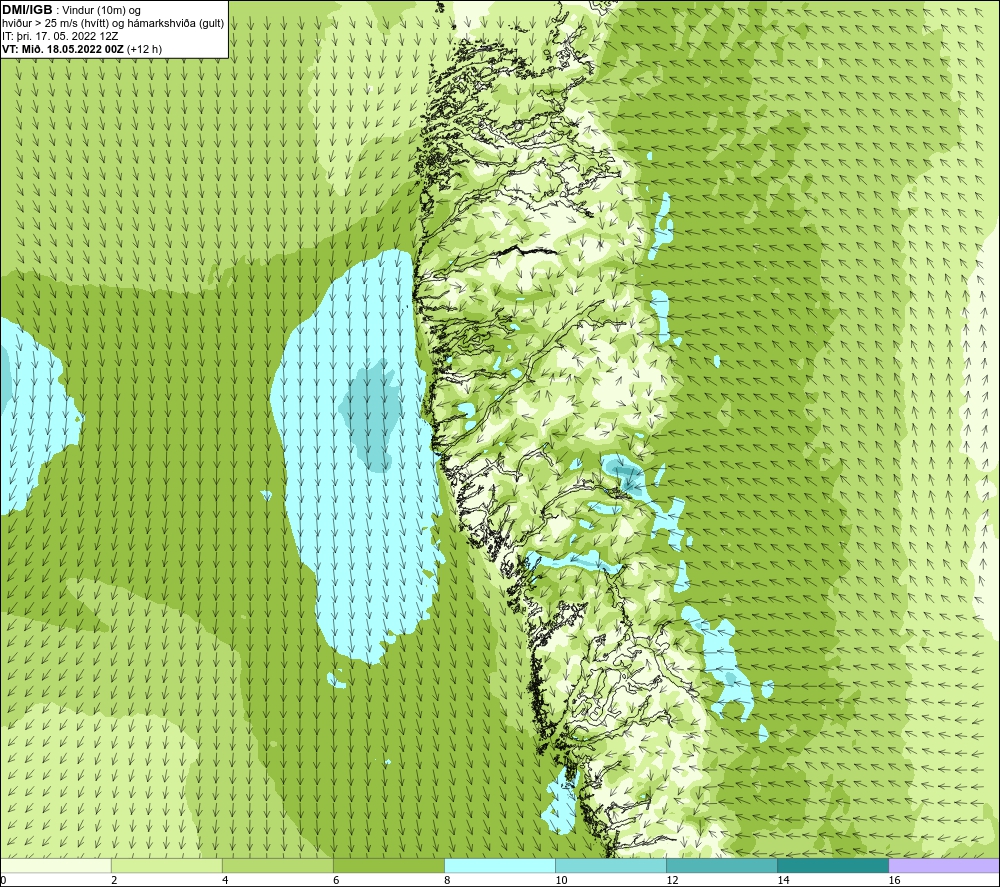Click the 'Vindur (10m) og' label
The image size is (1000, 887).
coord(101,11)
